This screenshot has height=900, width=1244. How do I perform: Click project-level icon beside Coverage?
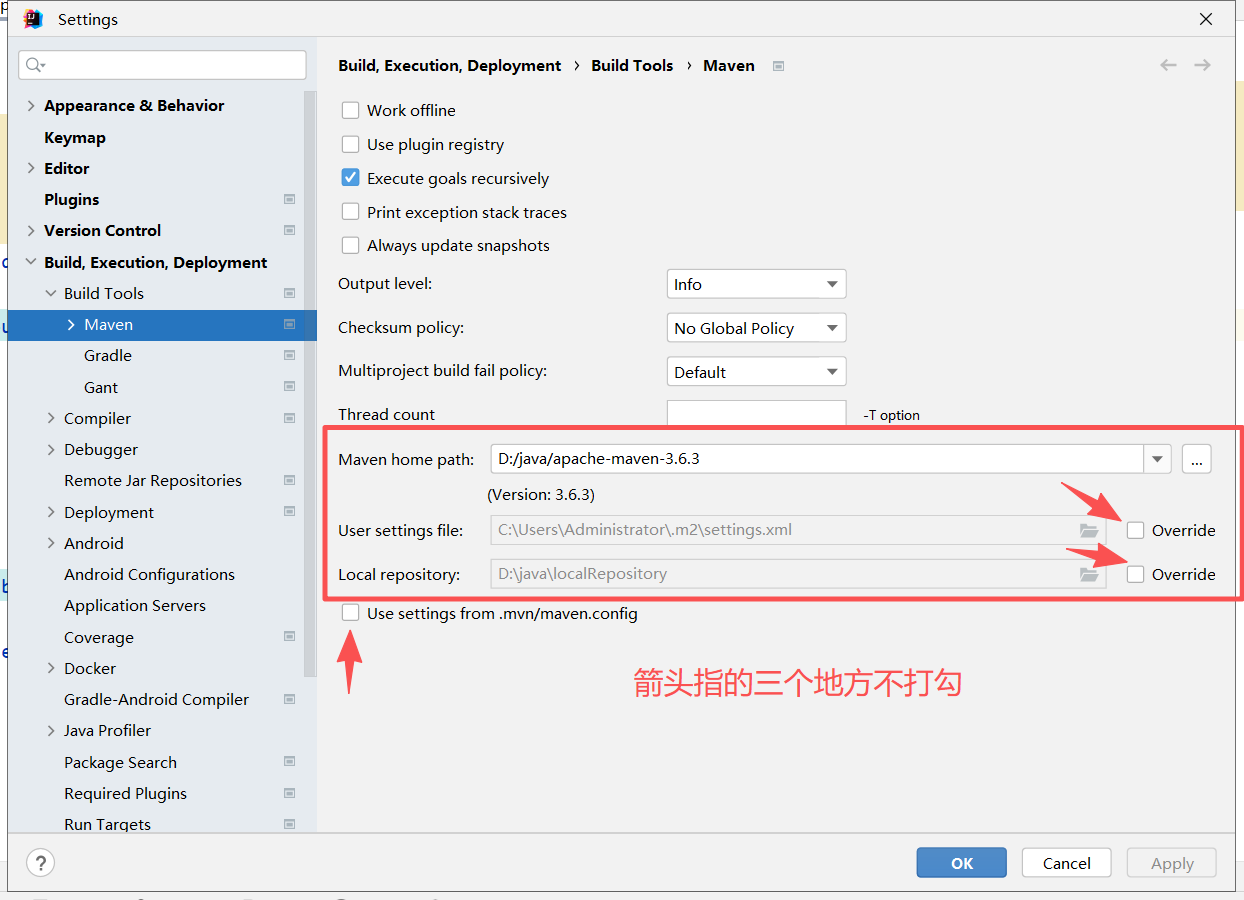click(x=289, y=637)
